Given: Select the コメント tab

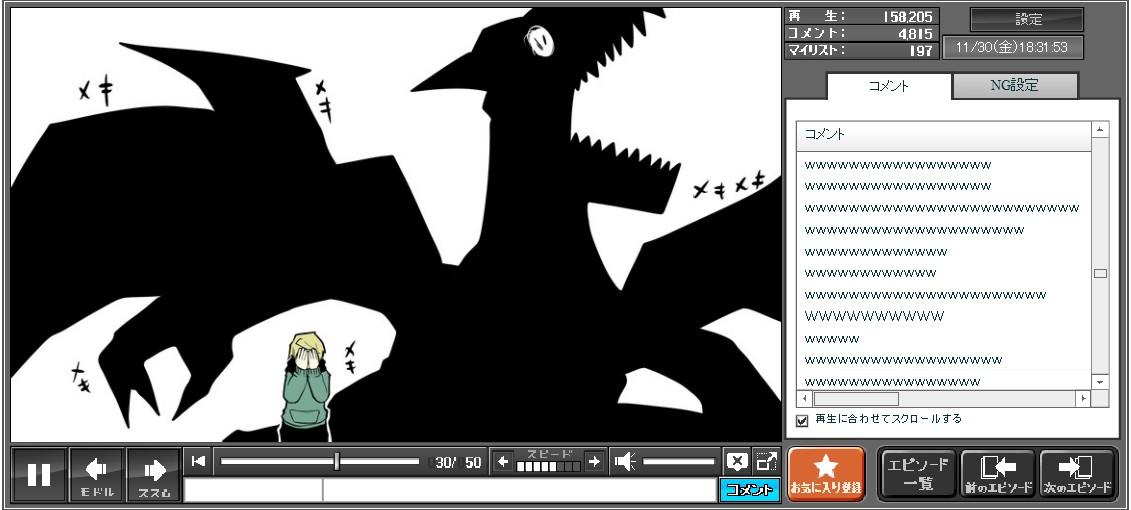Looking at the screenshot, I should coord(888,86).
